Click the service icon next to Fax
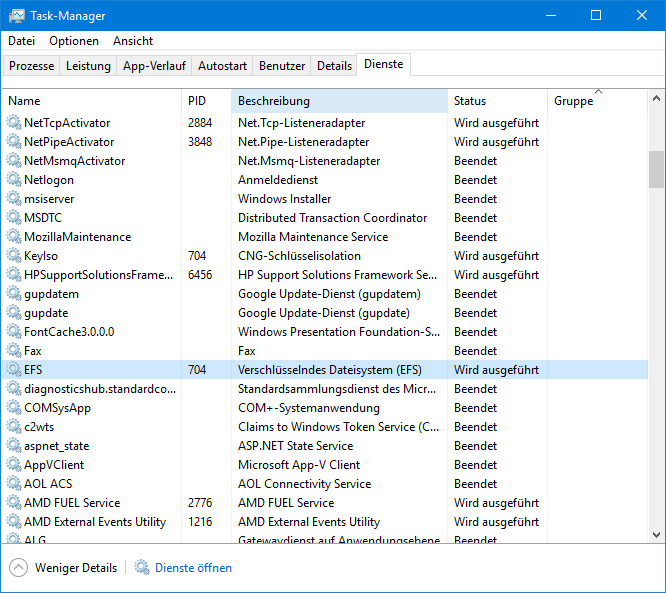This screenshot has width=666, height=593. (x=14, y=351)
